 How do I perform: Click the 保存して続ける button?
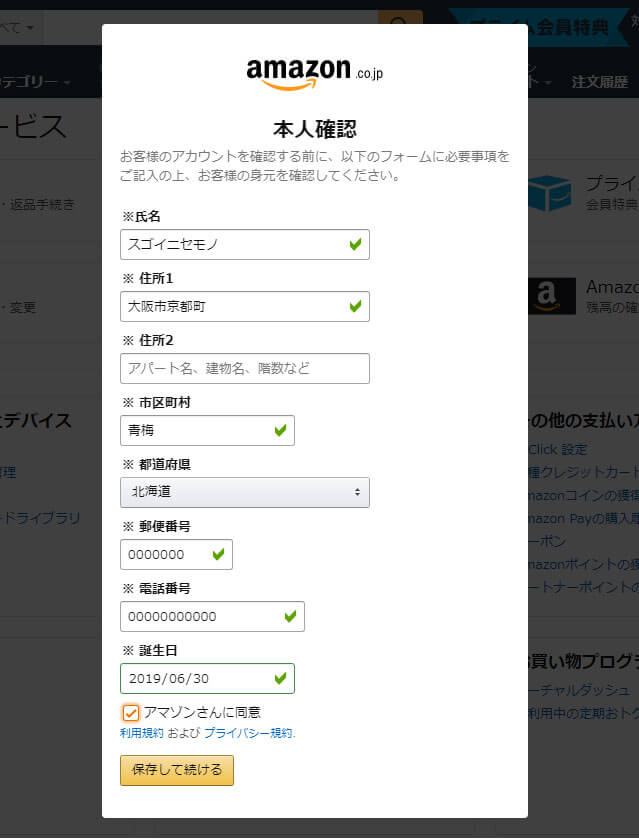click(177, 771)
